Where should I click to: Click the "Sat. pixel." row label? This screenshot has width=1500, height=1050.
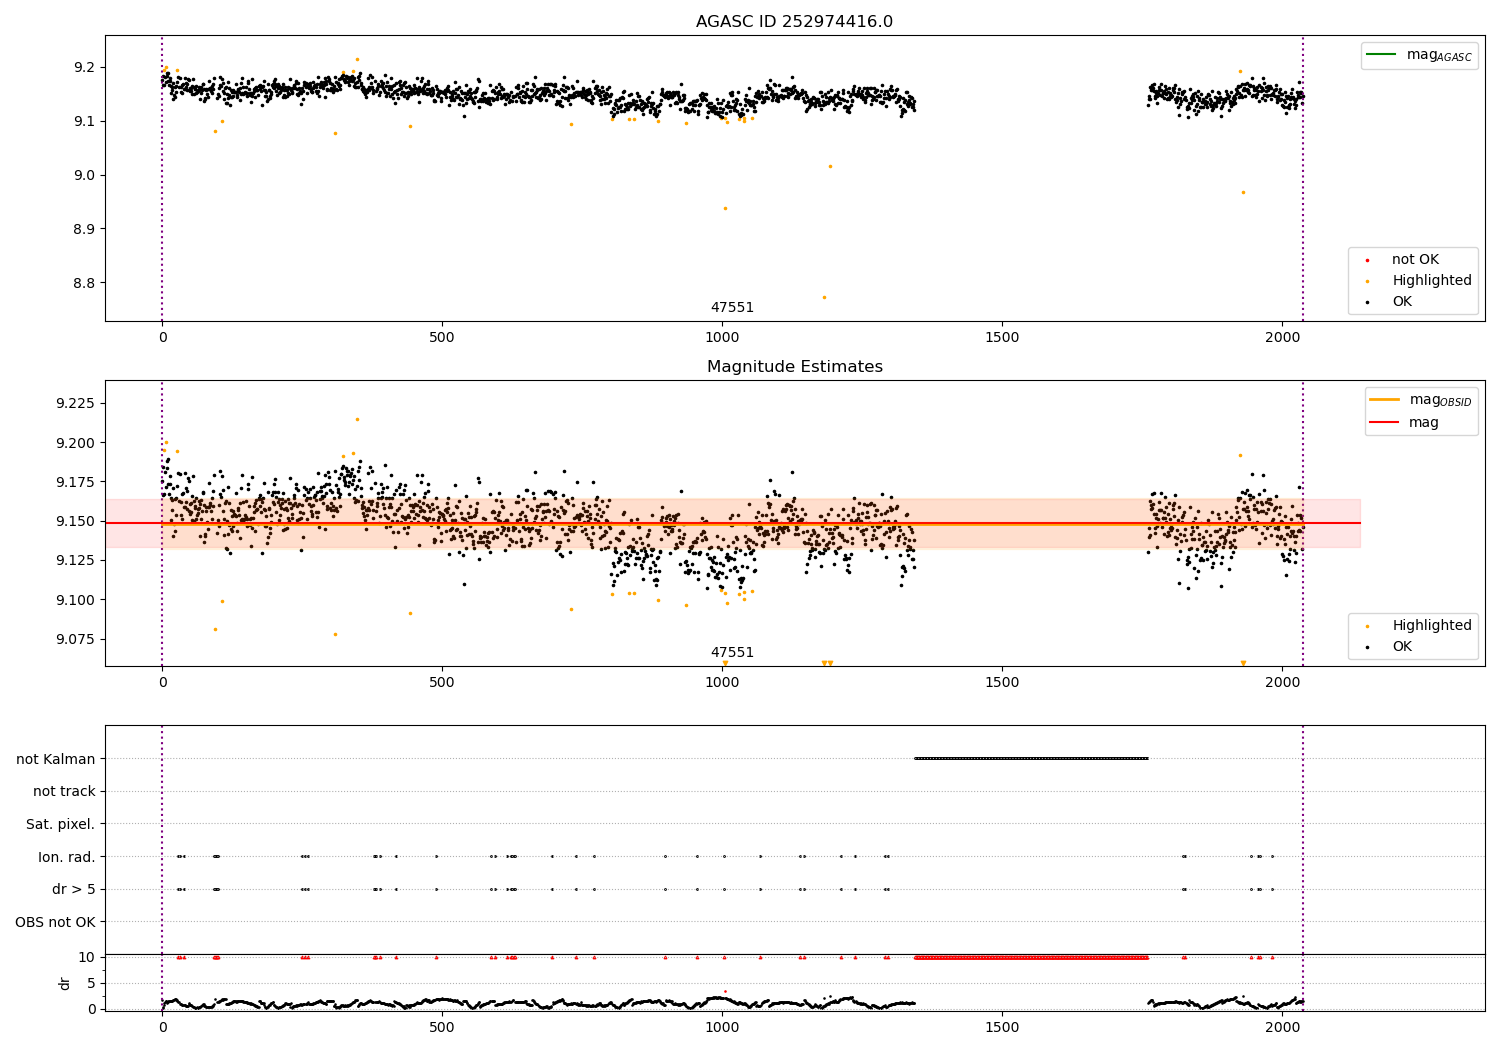(x=61, y=824)
